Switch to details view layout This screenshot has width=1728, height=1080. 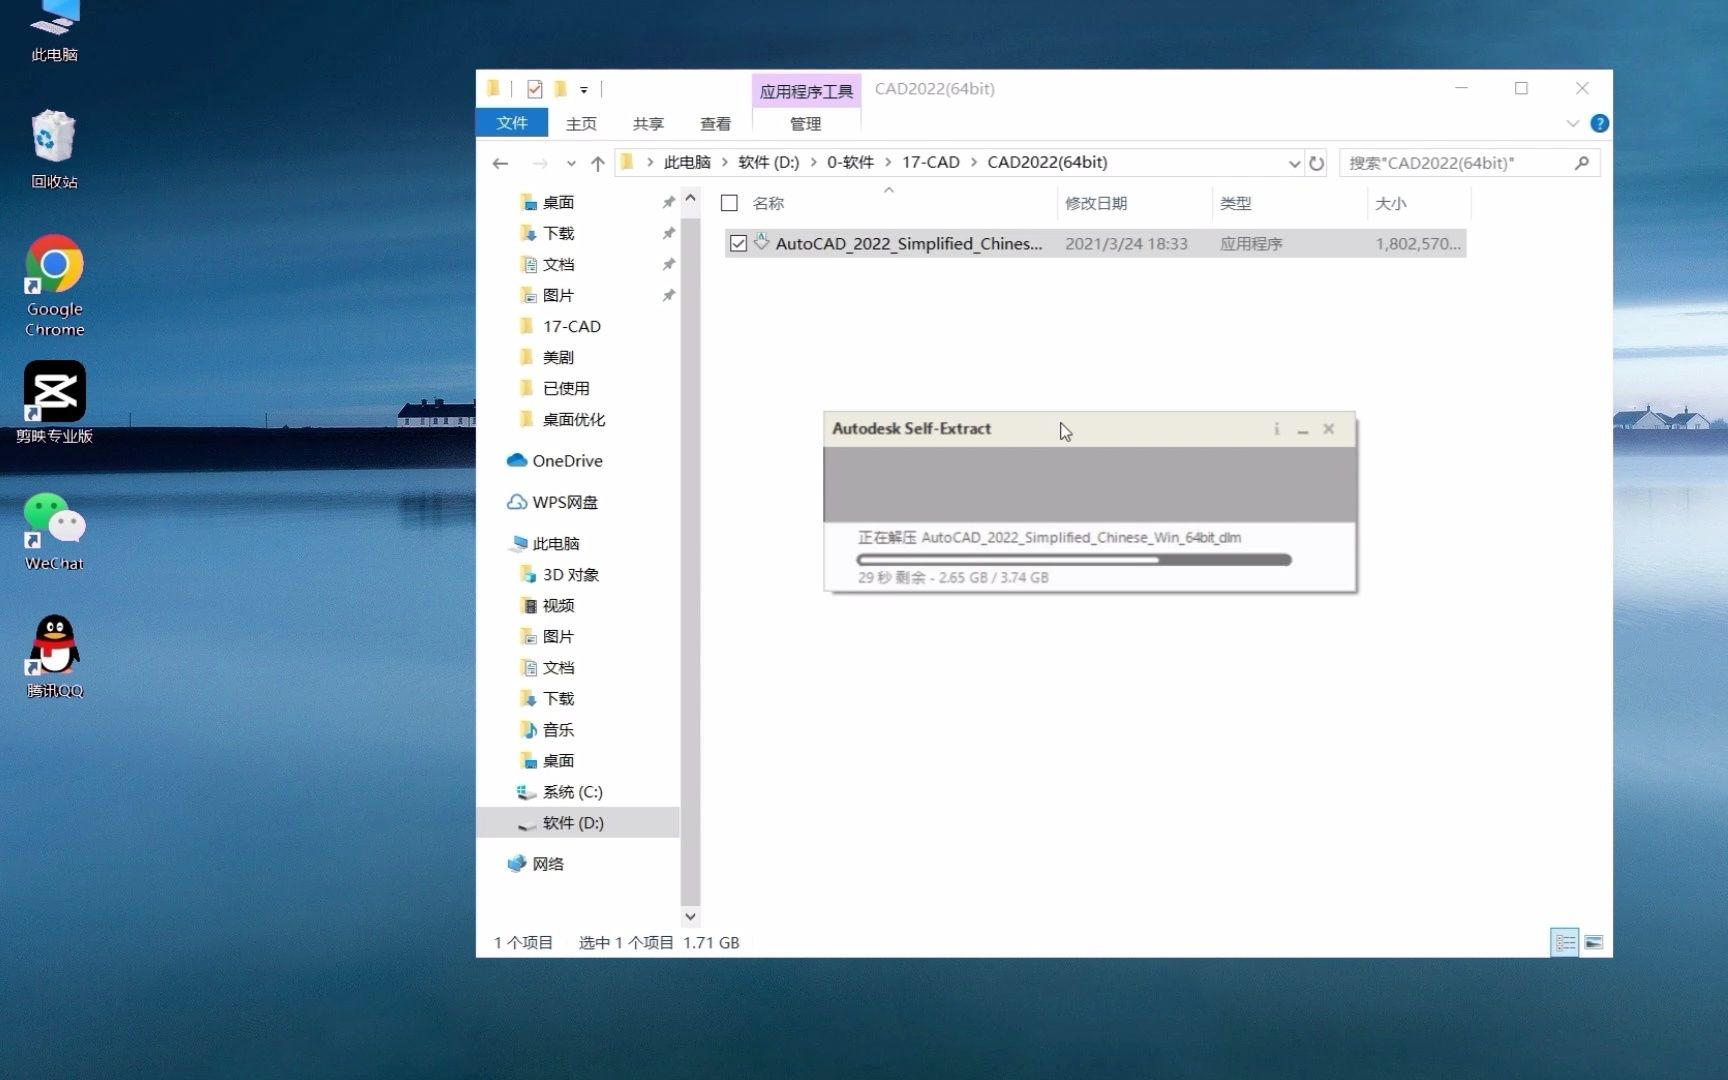tap(1565, 942)
